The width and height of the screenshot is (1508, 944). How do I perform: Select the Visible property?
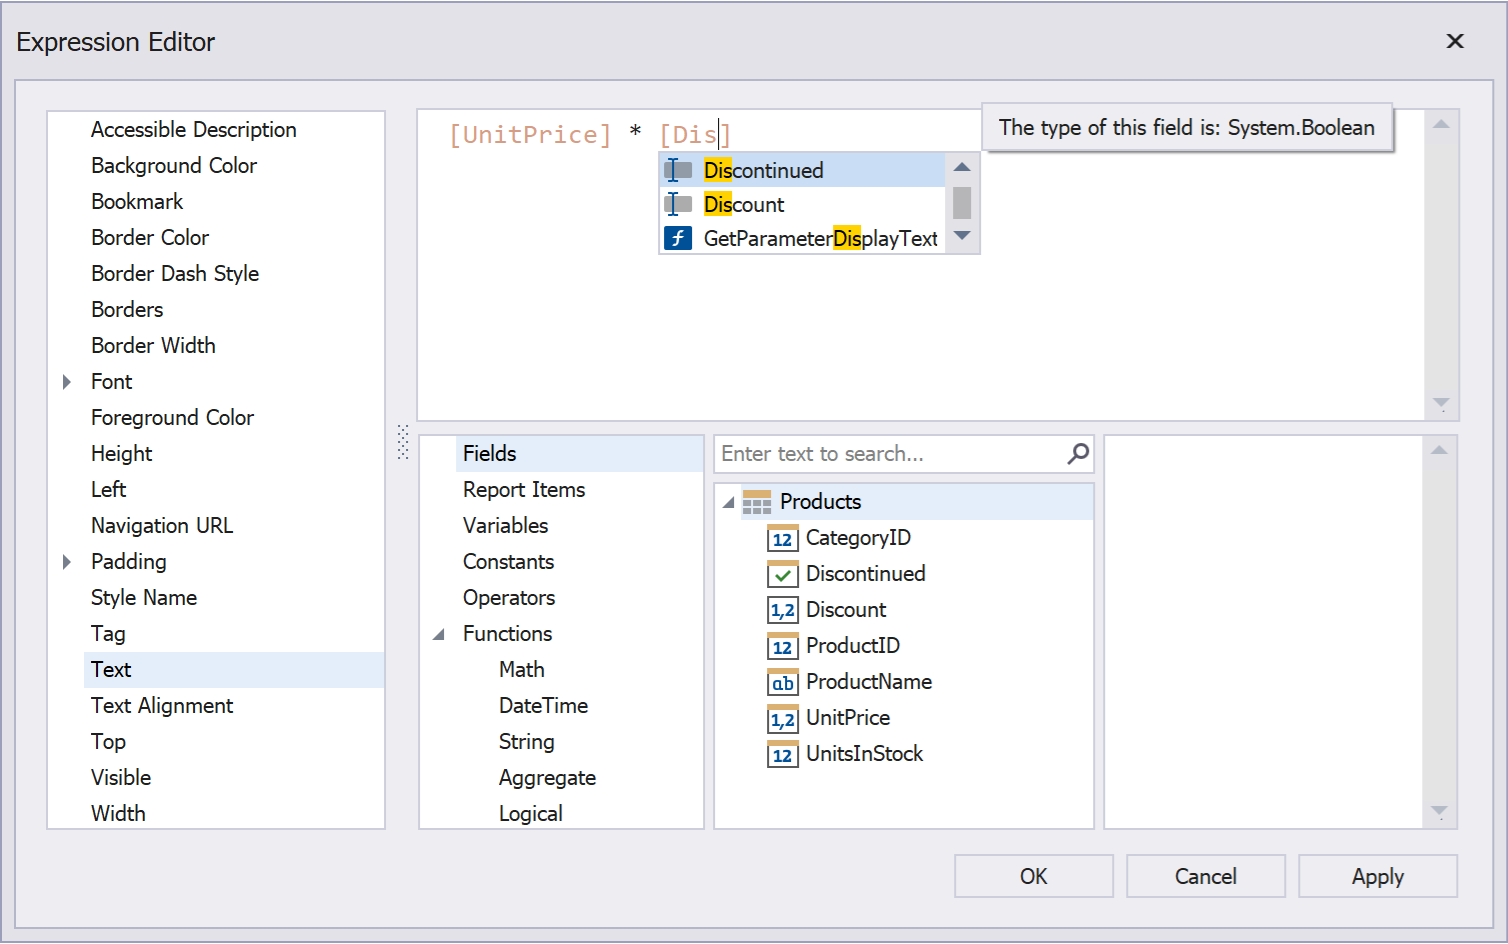coord(121,778)
